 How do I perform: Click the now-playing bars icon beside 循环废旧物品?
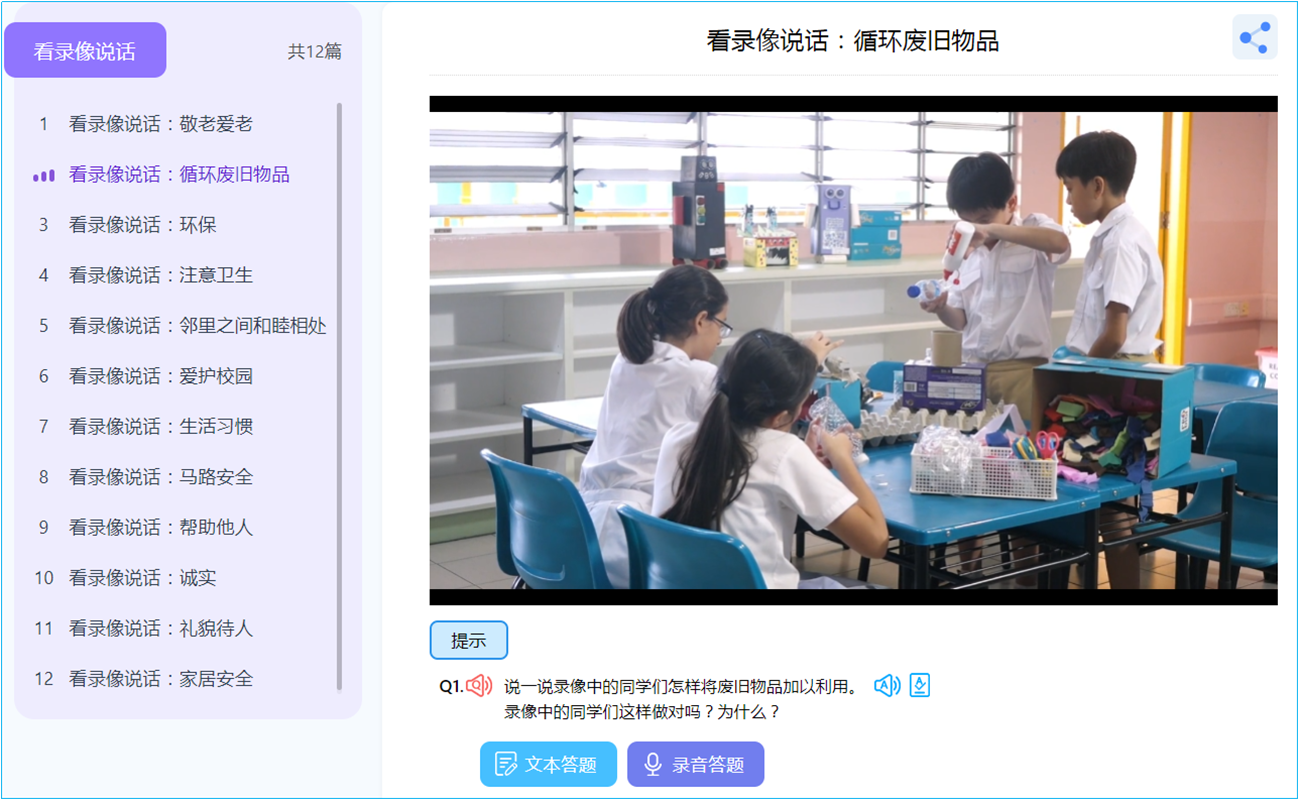coord(43,175)
